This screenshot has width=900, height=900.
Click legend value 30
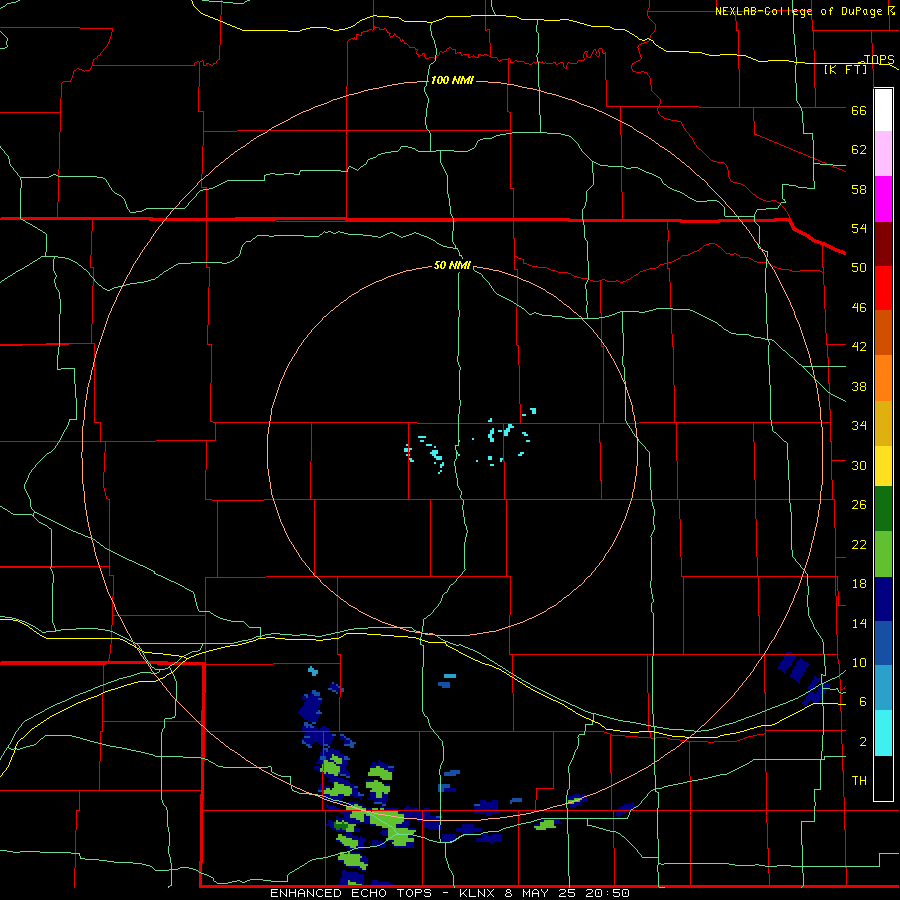(x=859, y=465)
